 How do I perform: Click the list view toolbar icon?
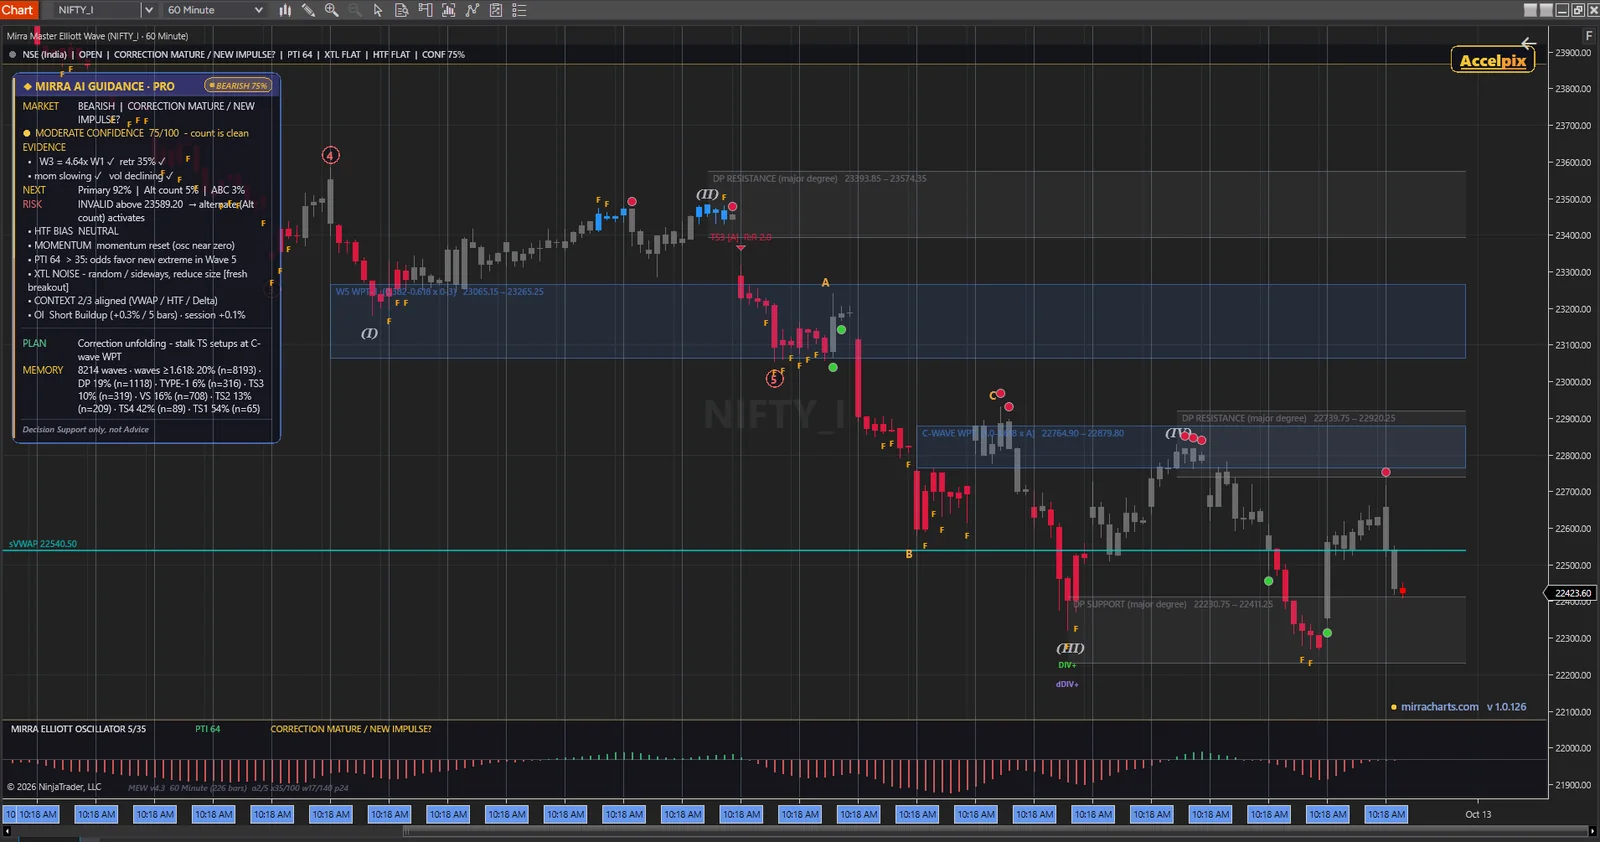coord(519,10)
